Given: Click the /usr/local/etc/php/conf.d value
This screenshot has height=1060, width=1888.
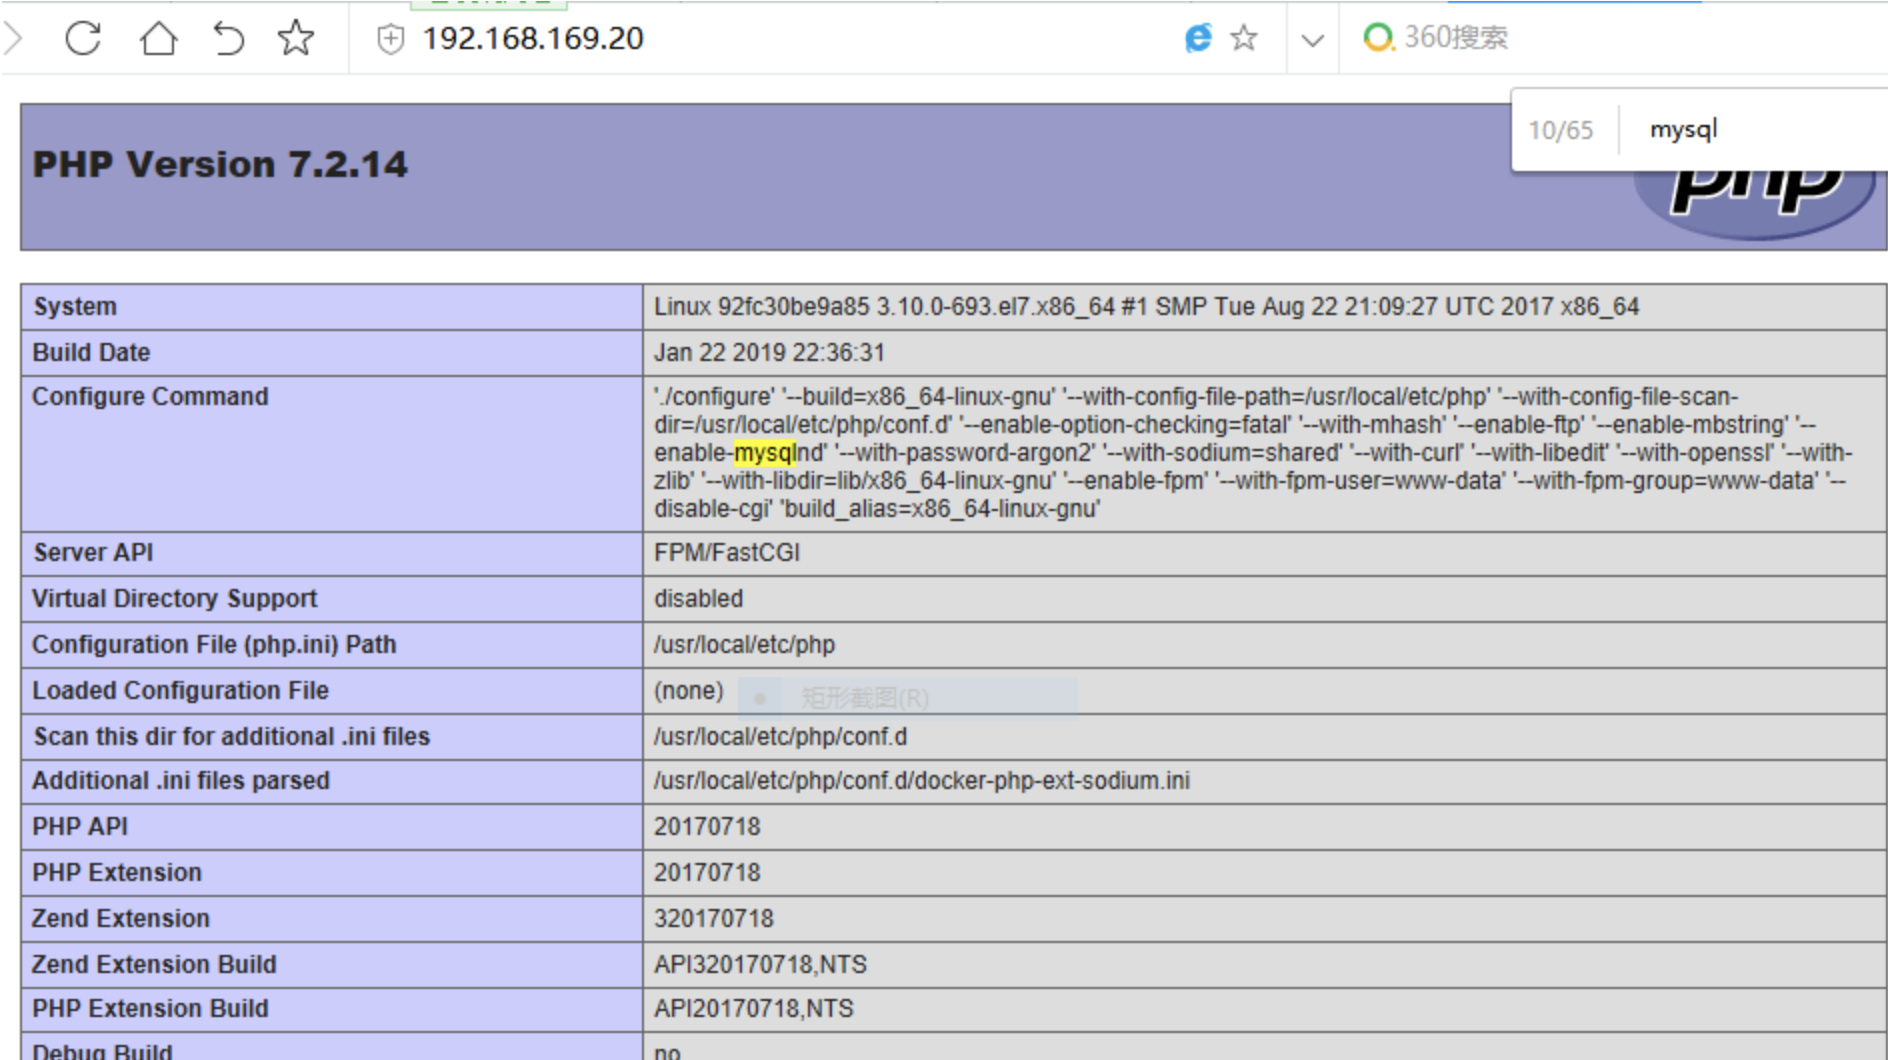Looking at the screenshot, I should pyautogui.click(x=780, y=737).
